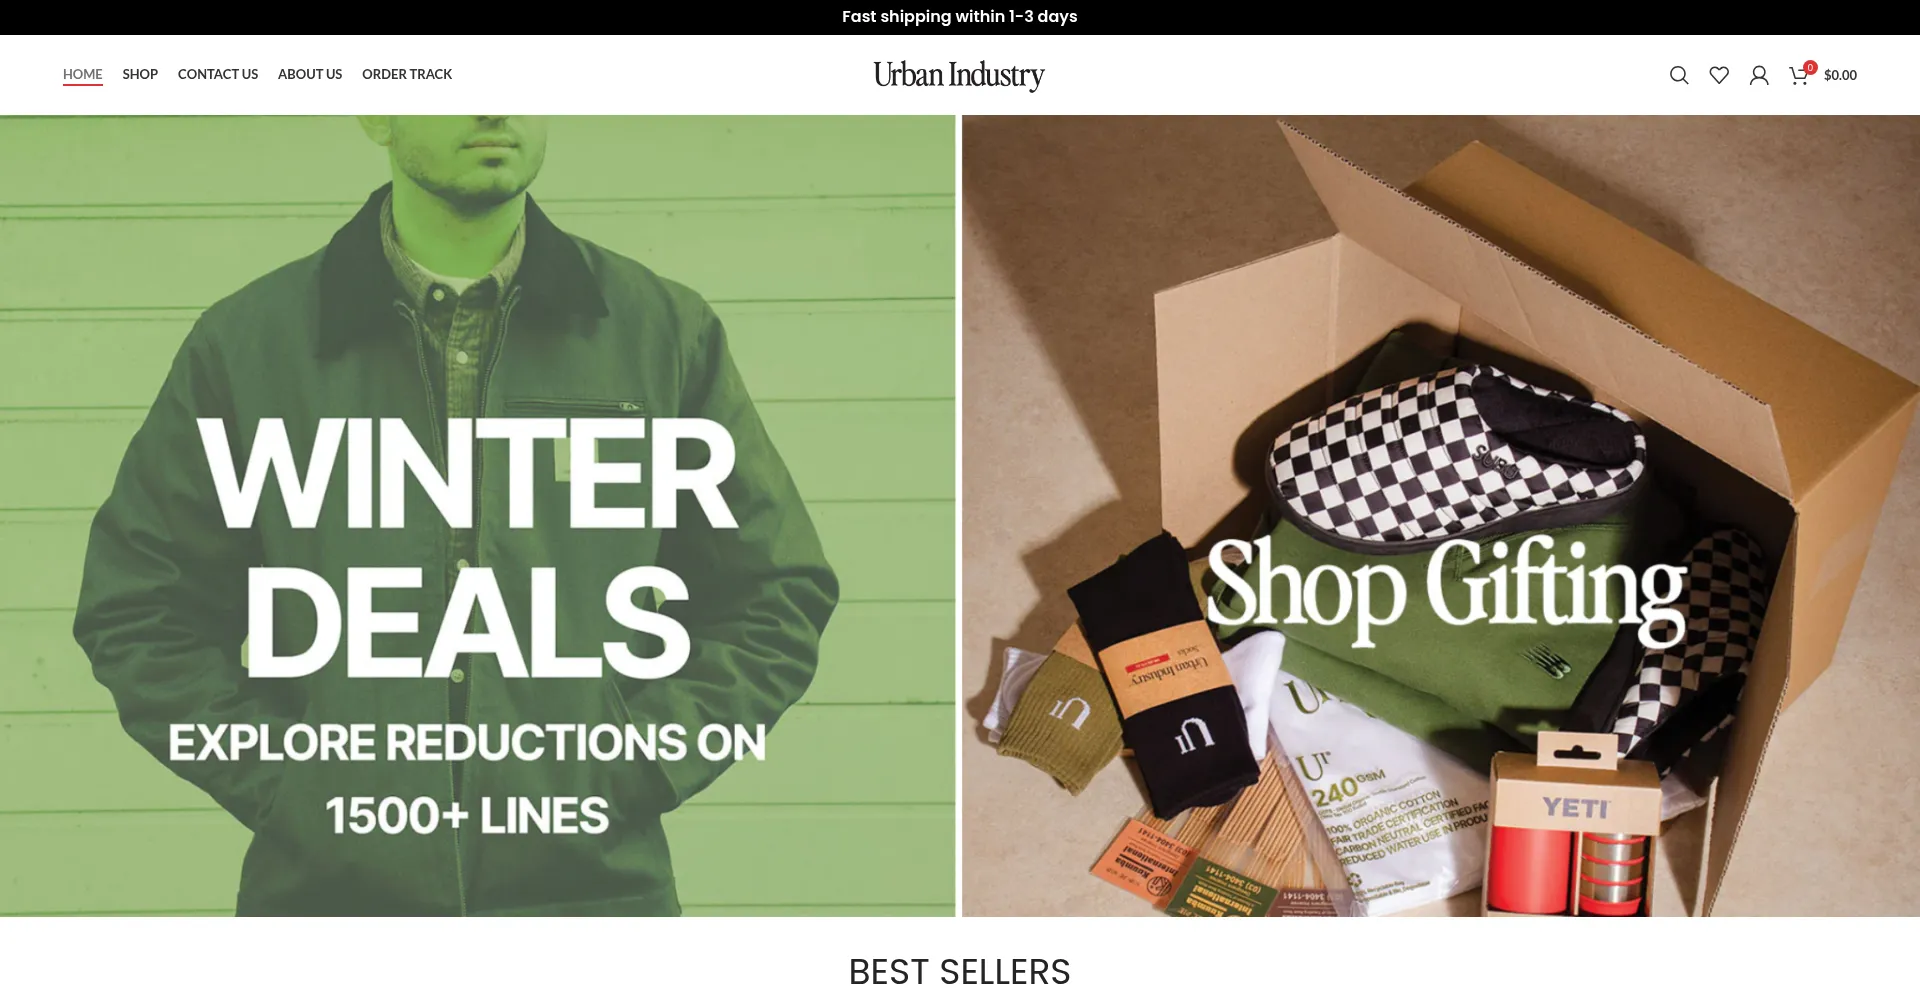Click the $0.00 cart total
The width and height of the screenshot is (1920, 993).
pos(1840,75)
